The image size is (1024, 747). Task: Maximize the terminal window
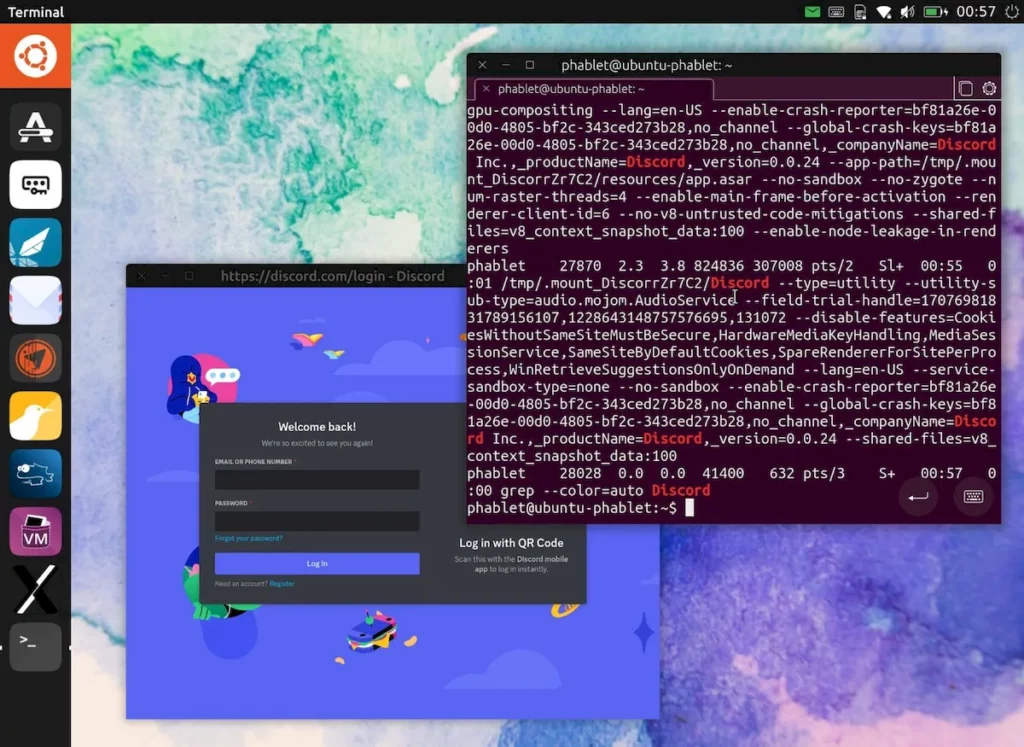pyautogui.click(x=530, y=65)
